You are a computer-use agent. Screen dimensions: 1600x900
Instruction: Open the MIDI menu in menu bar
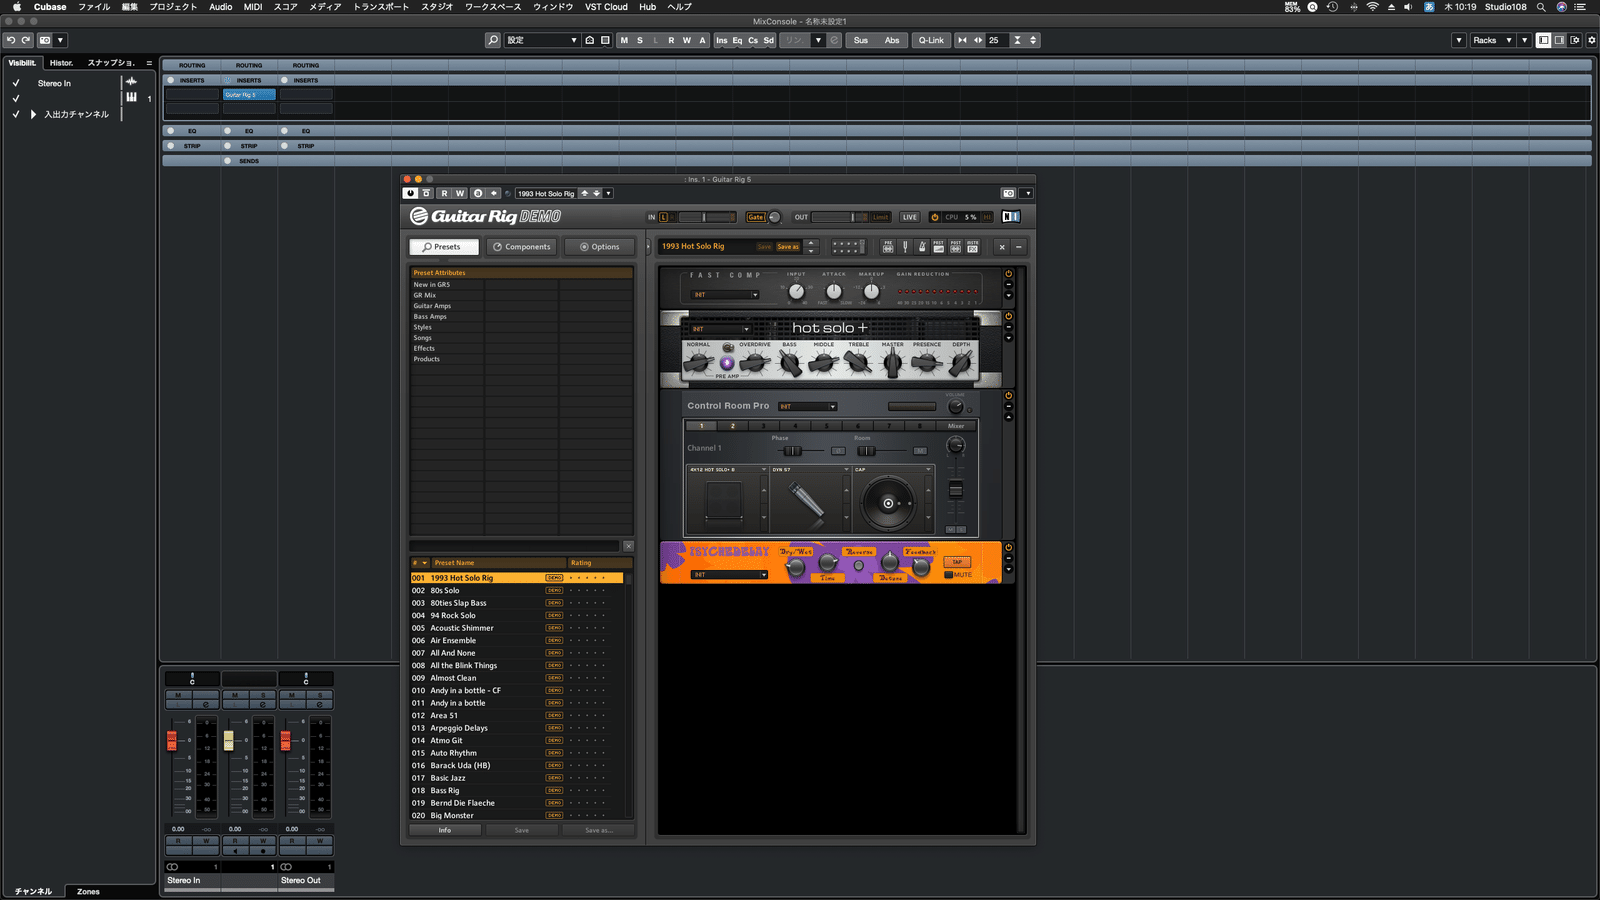[x=253, y=7]
